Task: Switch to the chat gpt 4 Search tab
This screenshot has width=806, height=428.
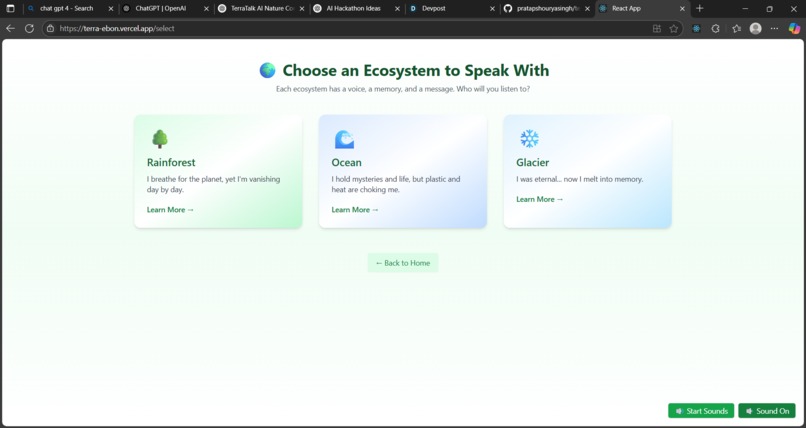Action: pos(66,9)
